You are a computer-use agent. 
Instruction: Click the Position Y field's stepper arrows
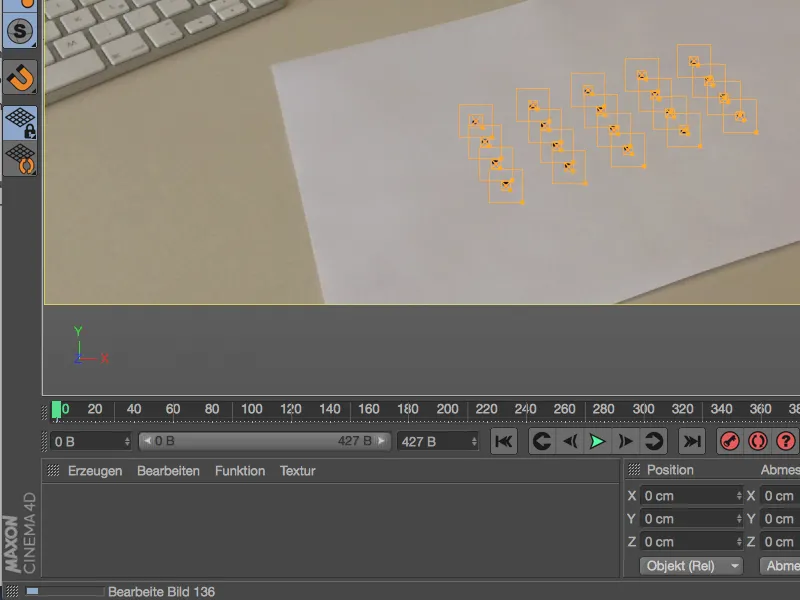tap(738, 519)
